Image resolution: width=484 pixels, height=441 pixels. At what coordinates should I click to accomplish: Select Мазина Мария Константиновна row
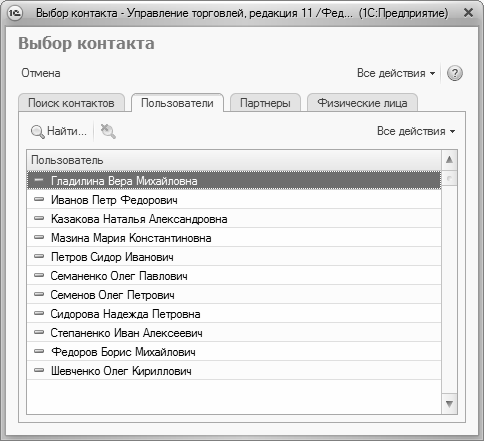click(x=234, y=238)
